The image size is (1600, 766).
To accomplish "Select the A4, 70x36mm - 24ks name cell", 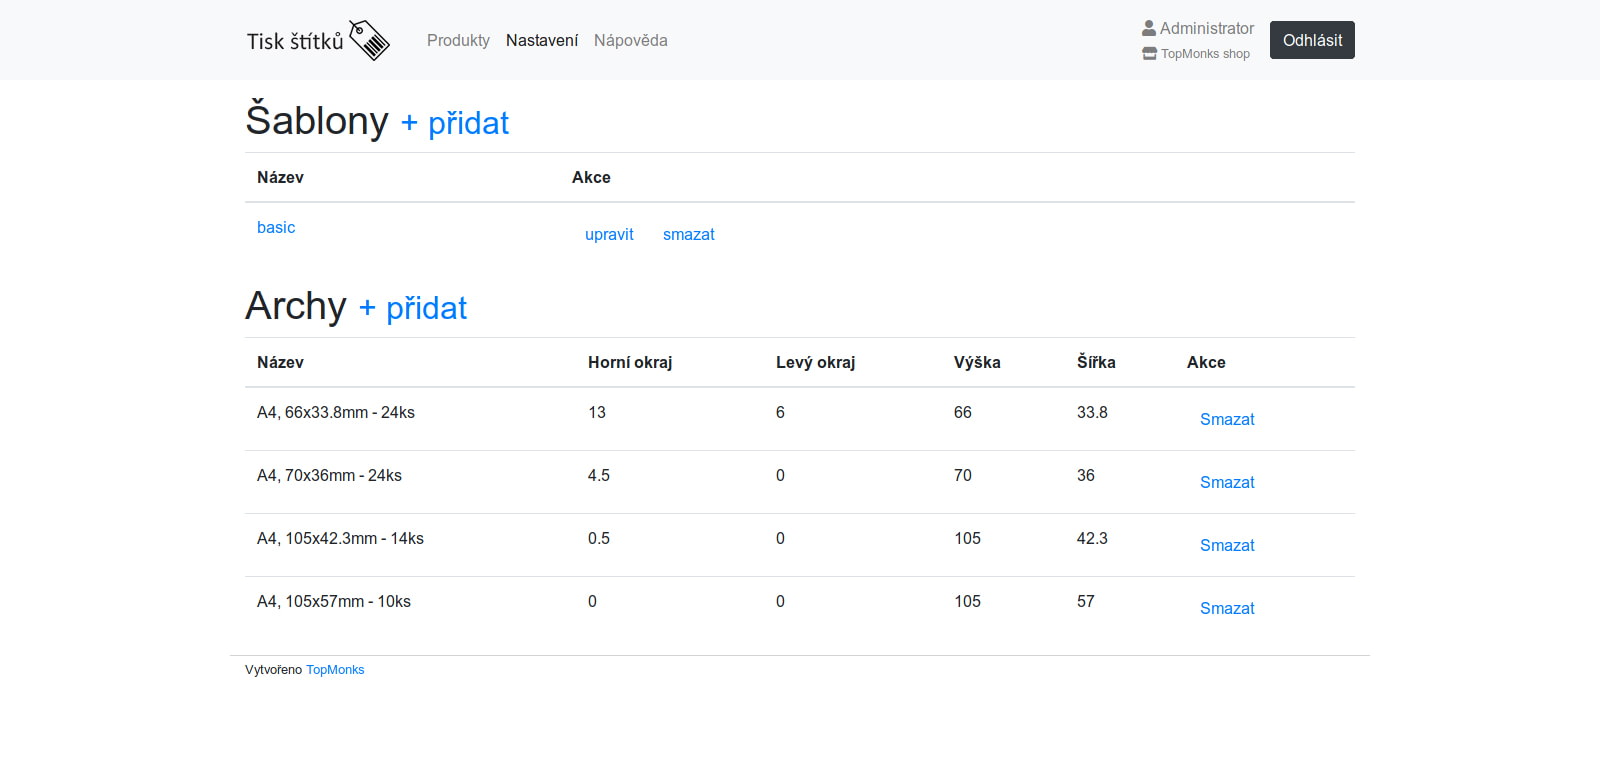I will pyautogui.click(x=329, y=475).
